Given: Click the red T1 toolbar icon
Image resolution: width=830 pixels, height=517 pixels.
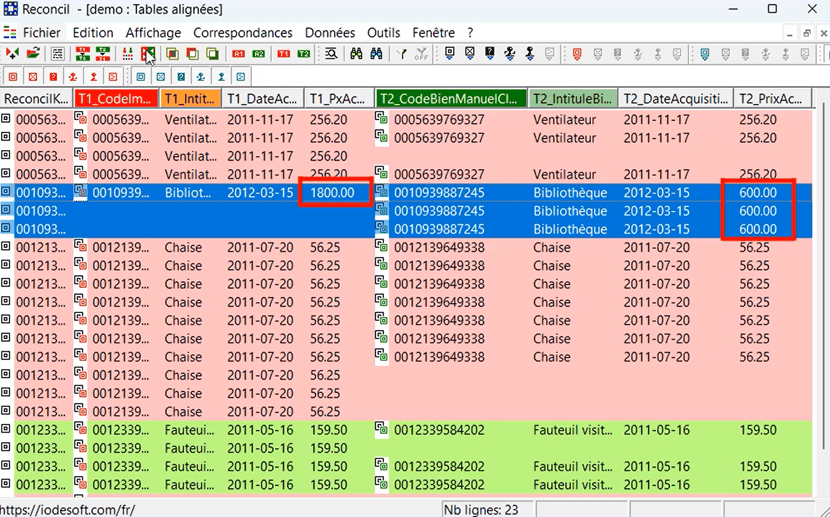Looking at the screenshot, I should pyautogui.click(x=284, y=53).
